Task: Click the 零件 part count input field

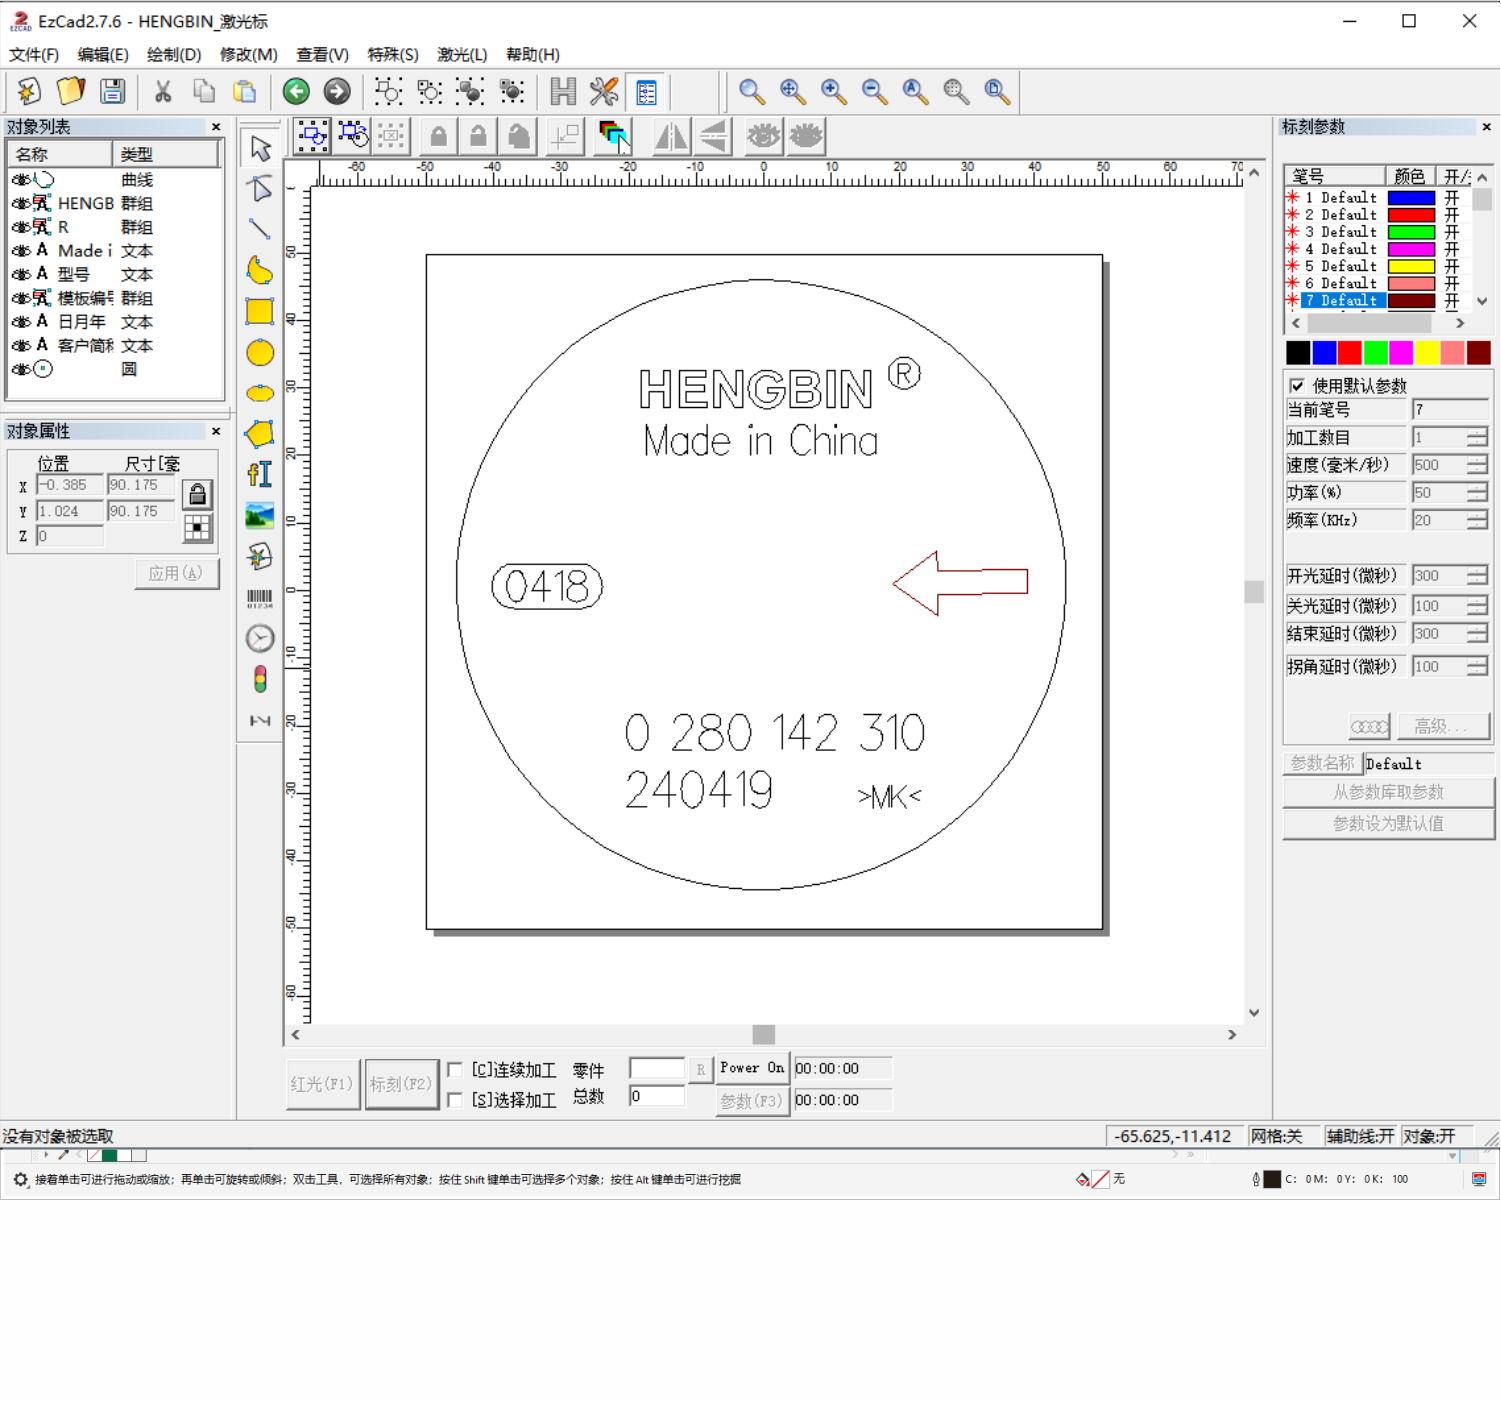Action: pos(657,1069)
